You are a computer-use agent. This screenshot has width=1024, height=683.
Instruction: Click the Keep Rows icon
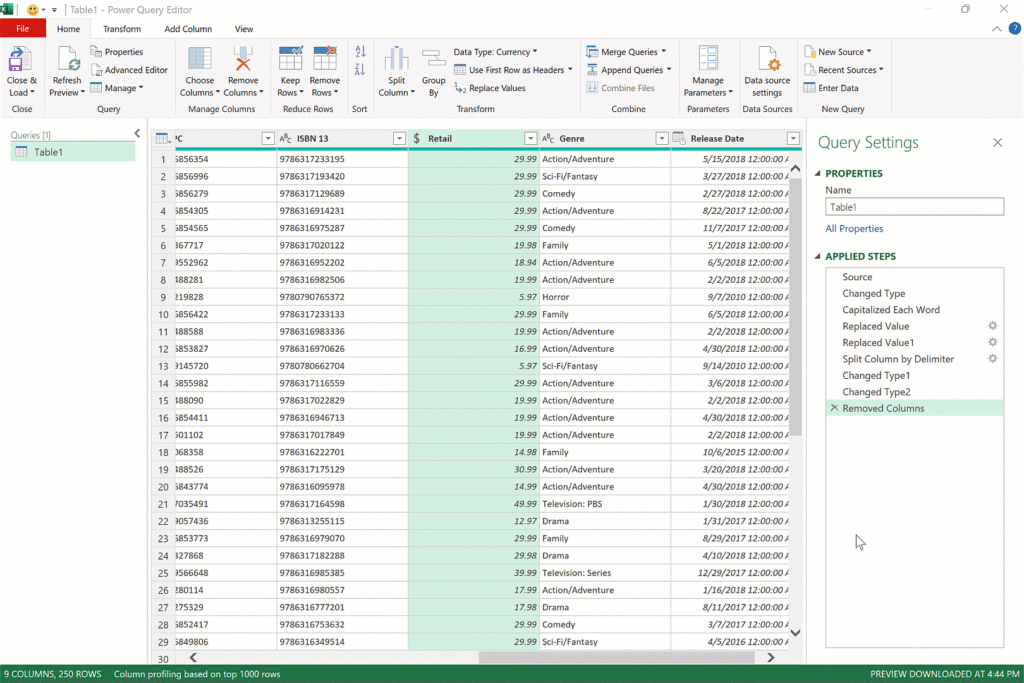[x=290, y=60]
